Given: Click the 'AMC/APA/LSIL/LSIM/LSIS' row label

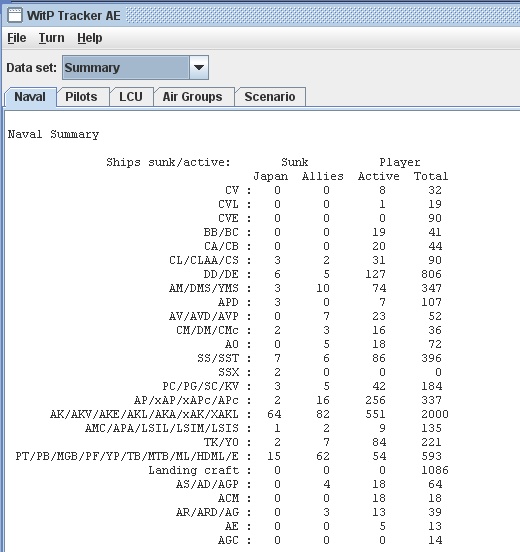Looking at the screenshot, I should click(162, 428).
